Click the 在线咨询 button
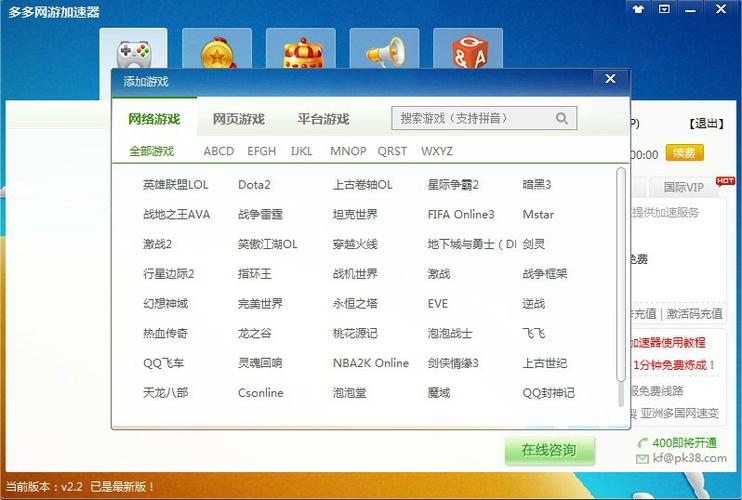742x500 pixels. click(x=549, y=450)
